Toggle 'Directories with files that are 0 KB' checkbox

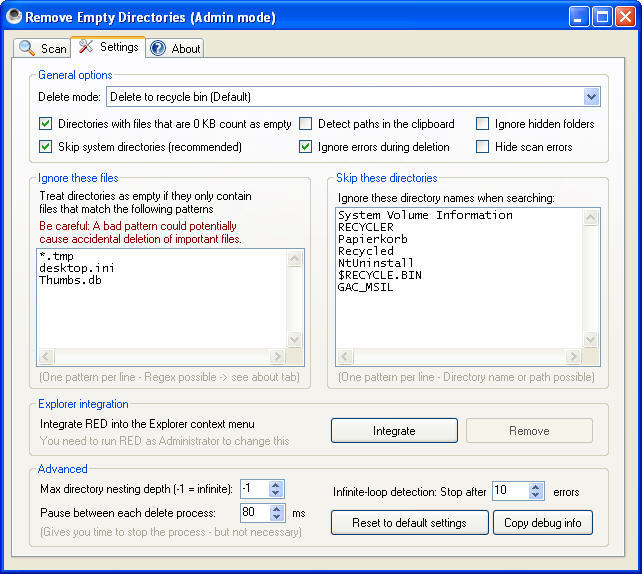click(x=46, y=124)
